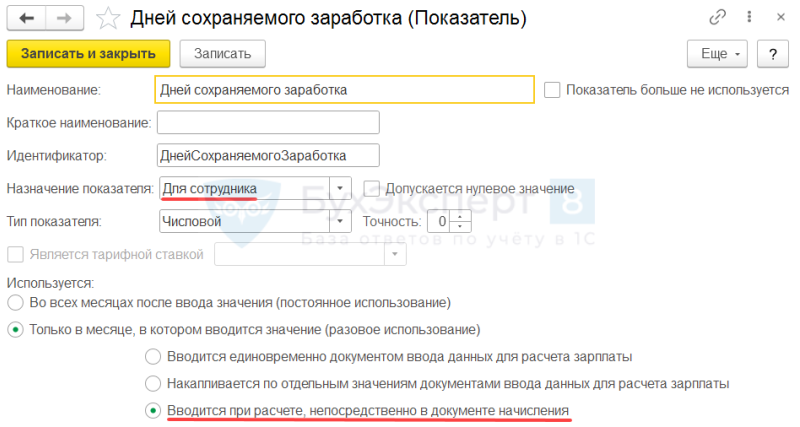Open help with the question mark button
This screenshot has height=427, width=800.
click(x=773, y=54)
